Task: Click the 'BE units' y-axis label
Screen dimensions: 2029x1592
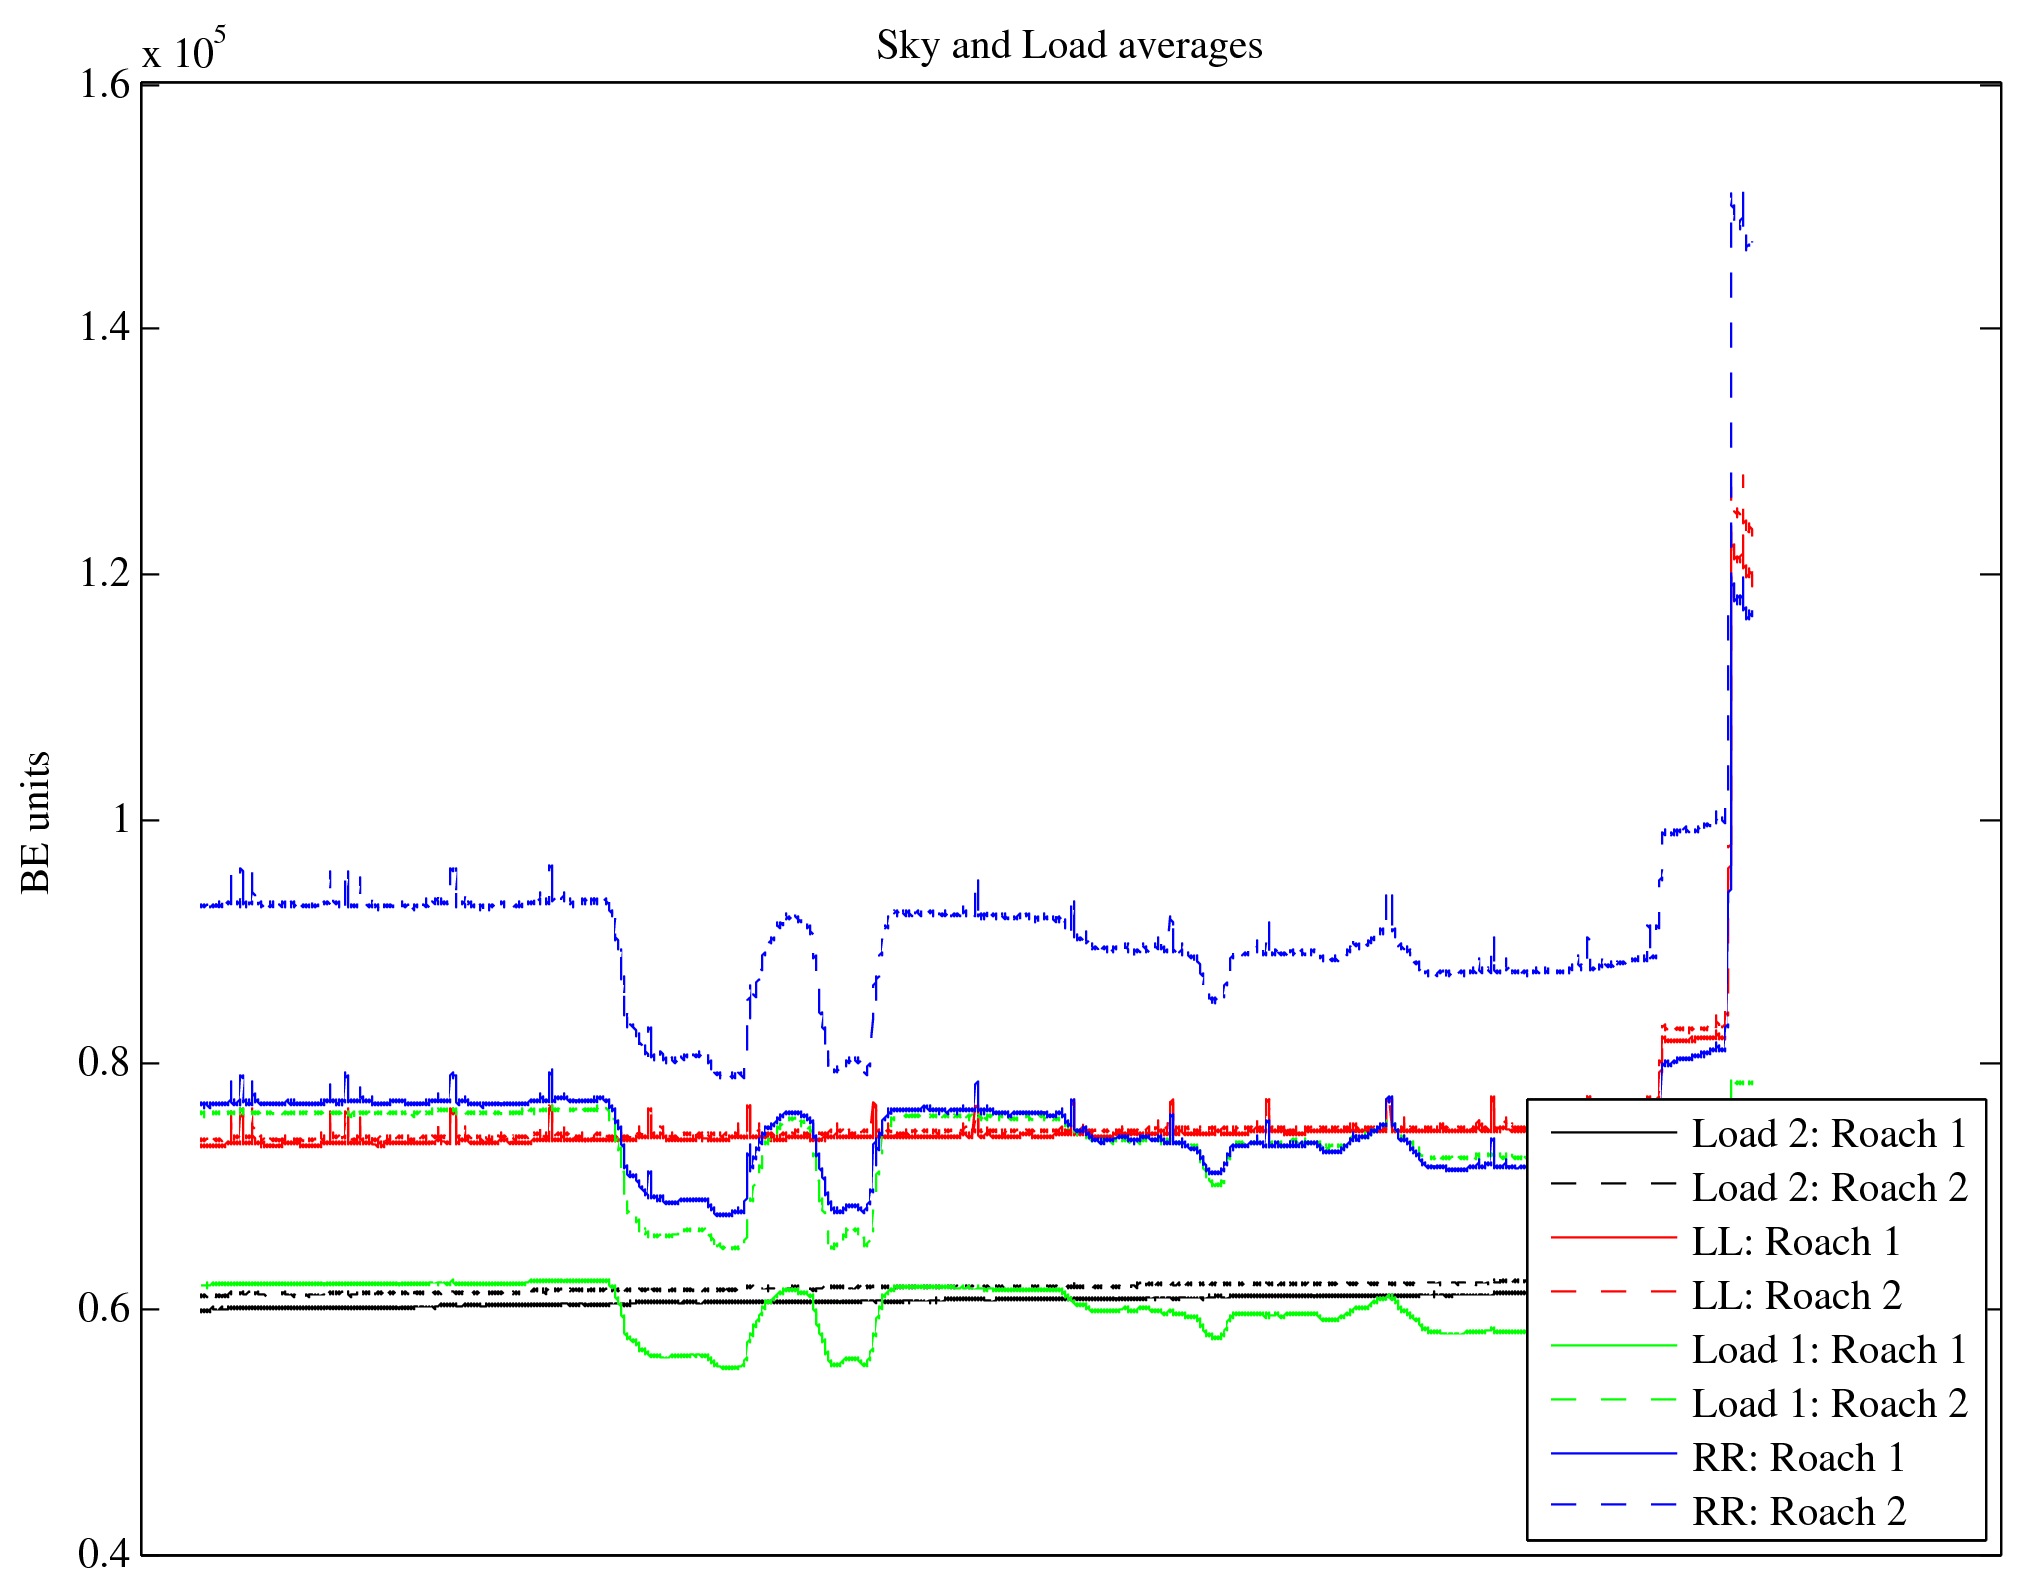Action: click(36, 822)
